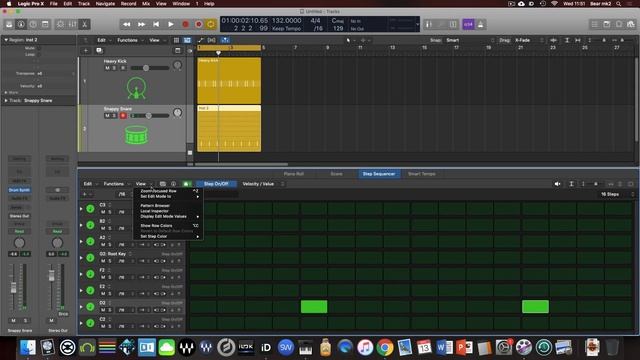Click the Record button in transport
Screen dimensions: 640x360
click(x=185, y=24)
